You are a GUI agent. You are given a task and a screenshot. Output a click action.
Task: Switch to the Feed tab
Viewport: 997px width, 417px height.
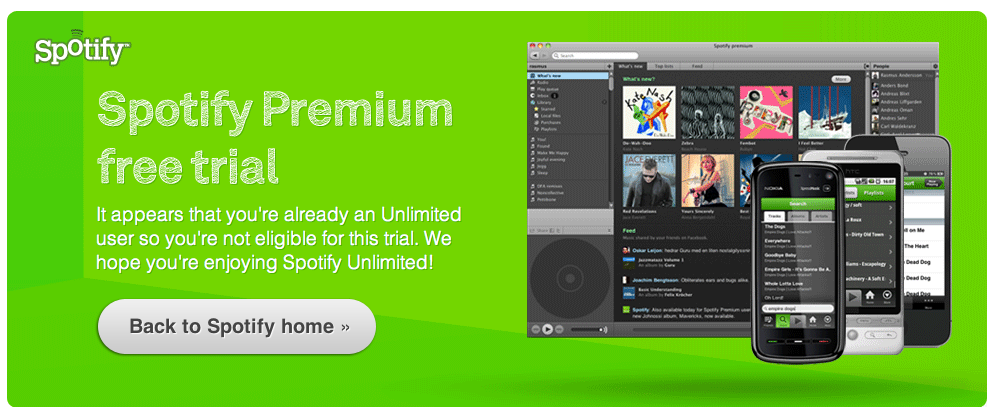697,66
